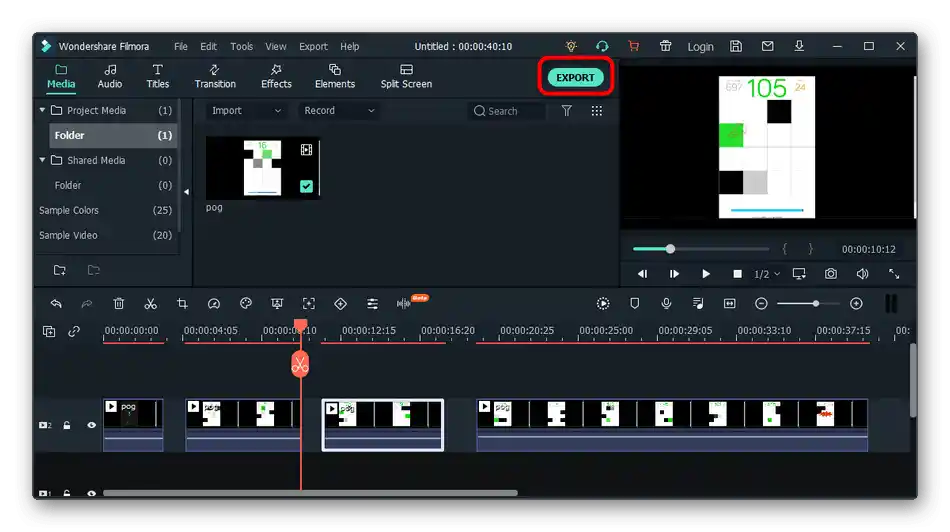Collapse the Shared Media tree
950x532 pixels.
click(x=42, y=160)
